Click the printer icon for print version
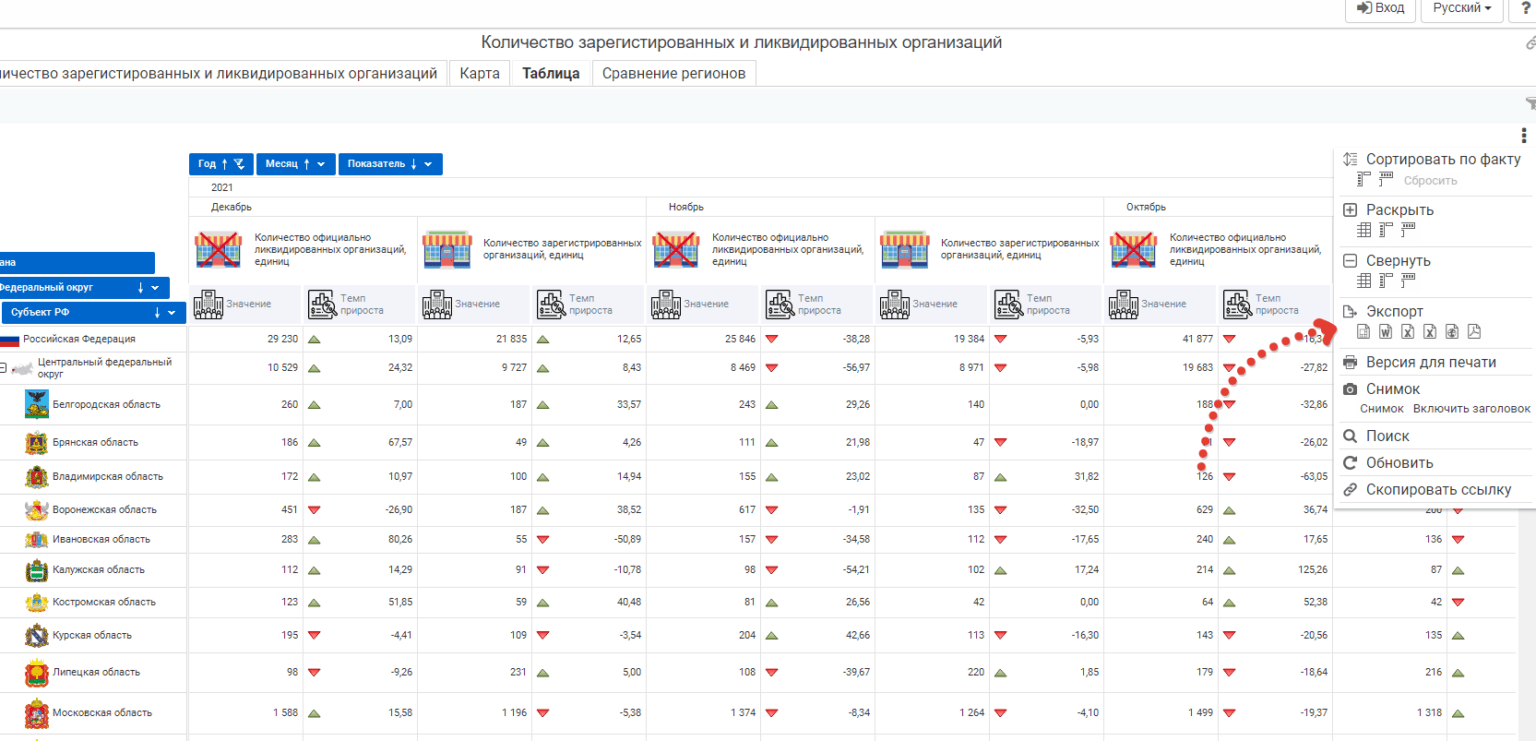The width and height of the screenshot is (1536, 741). point(1350,362)
